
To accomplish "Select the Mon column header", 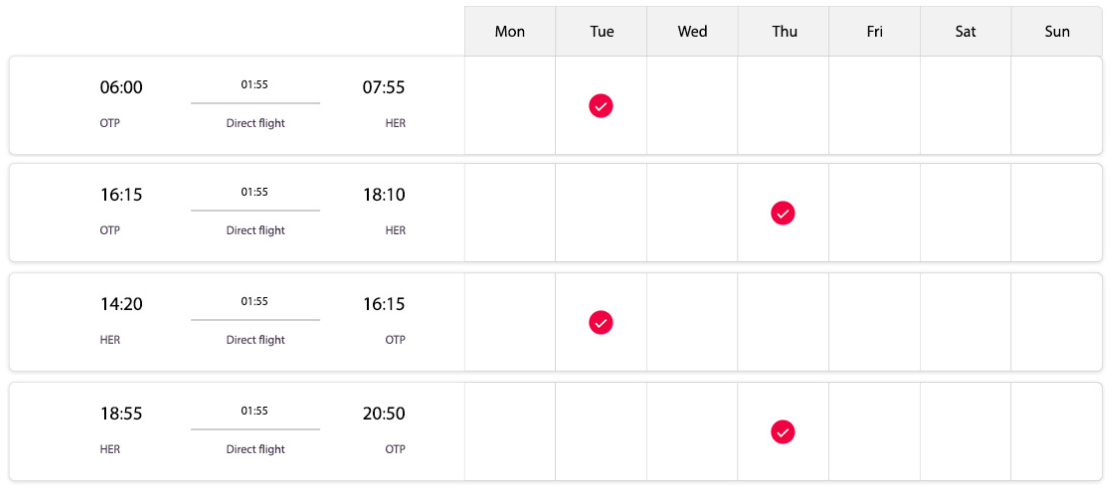I will point(510,31).
